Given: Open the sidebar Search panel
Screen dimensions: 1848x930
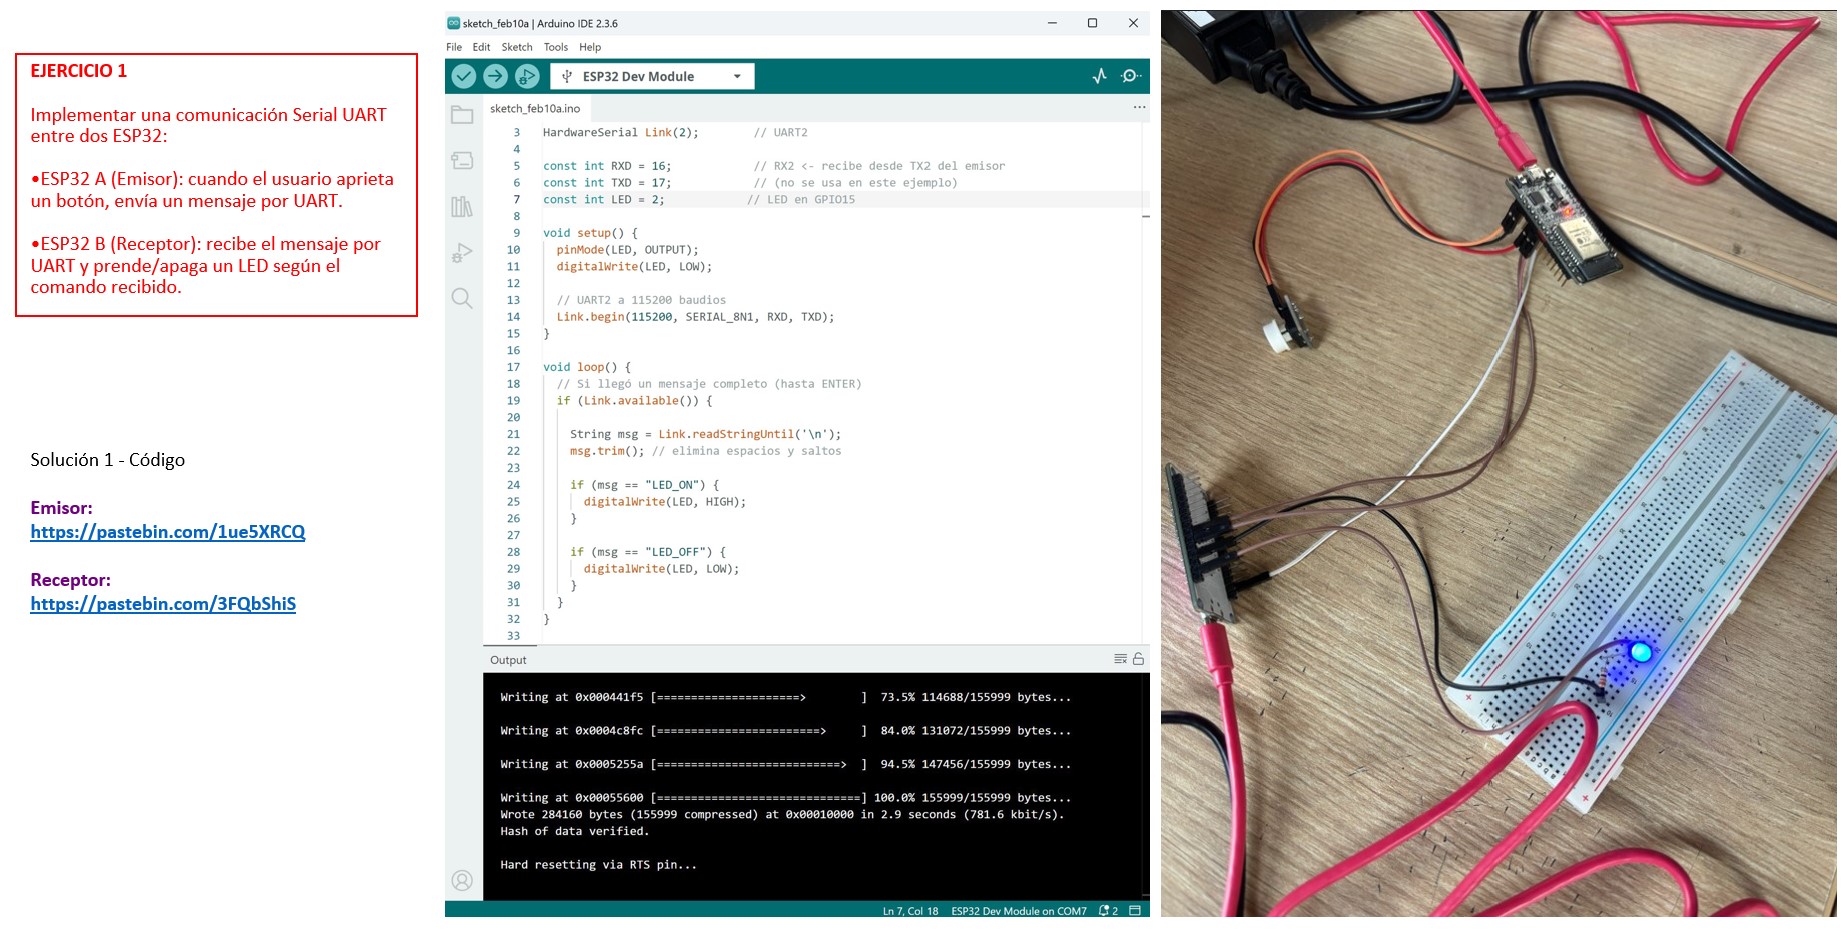Looking at the screenshot, I should [x=462, y=298].
